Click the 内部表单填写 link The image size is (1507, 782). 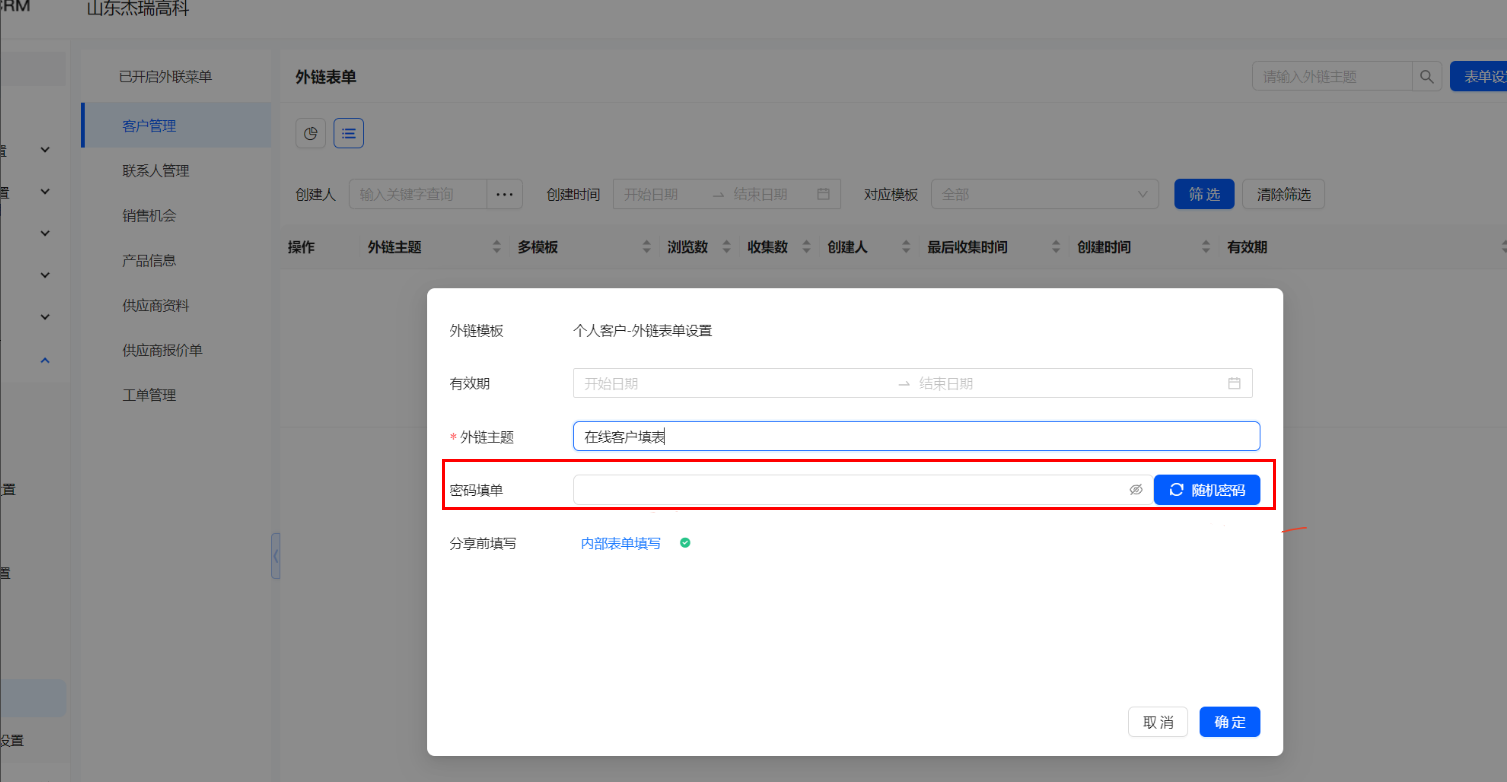pyautogui.click(x=621, y=543)
